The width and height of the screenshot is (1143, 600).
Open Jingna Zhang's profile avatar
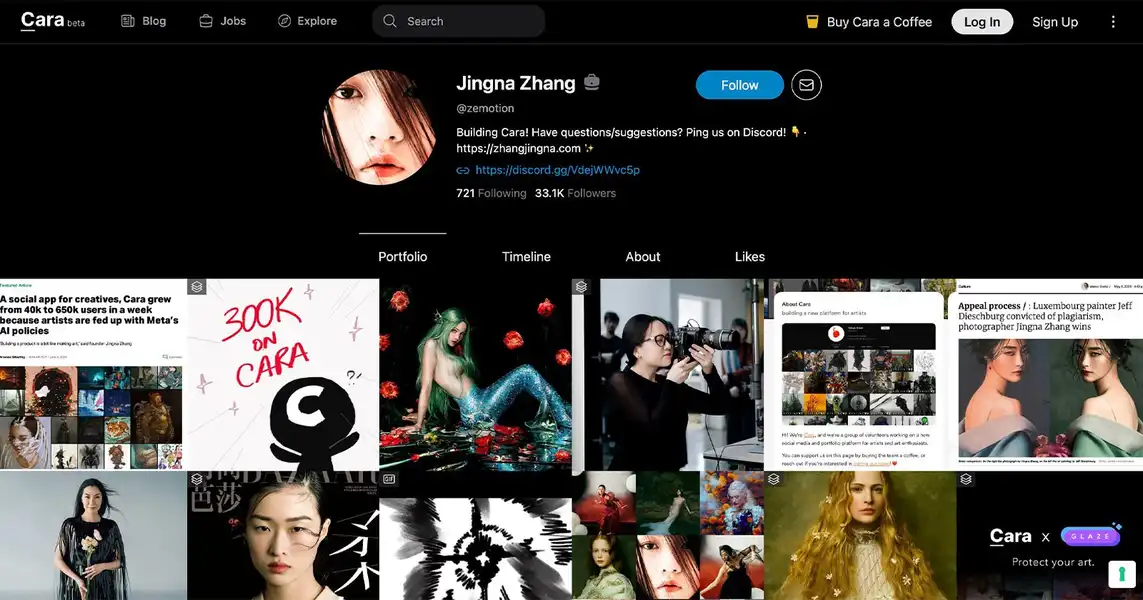tap(378, 127)
